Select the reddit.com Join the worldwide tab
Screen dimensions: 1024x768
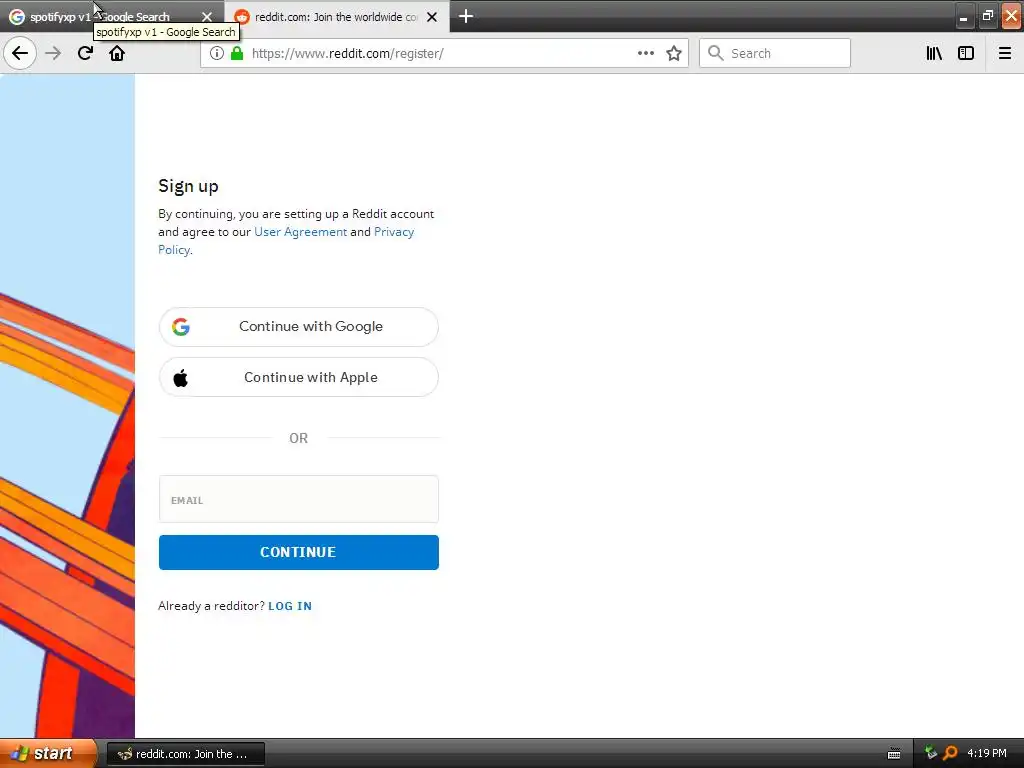click(x=336, y=17)
